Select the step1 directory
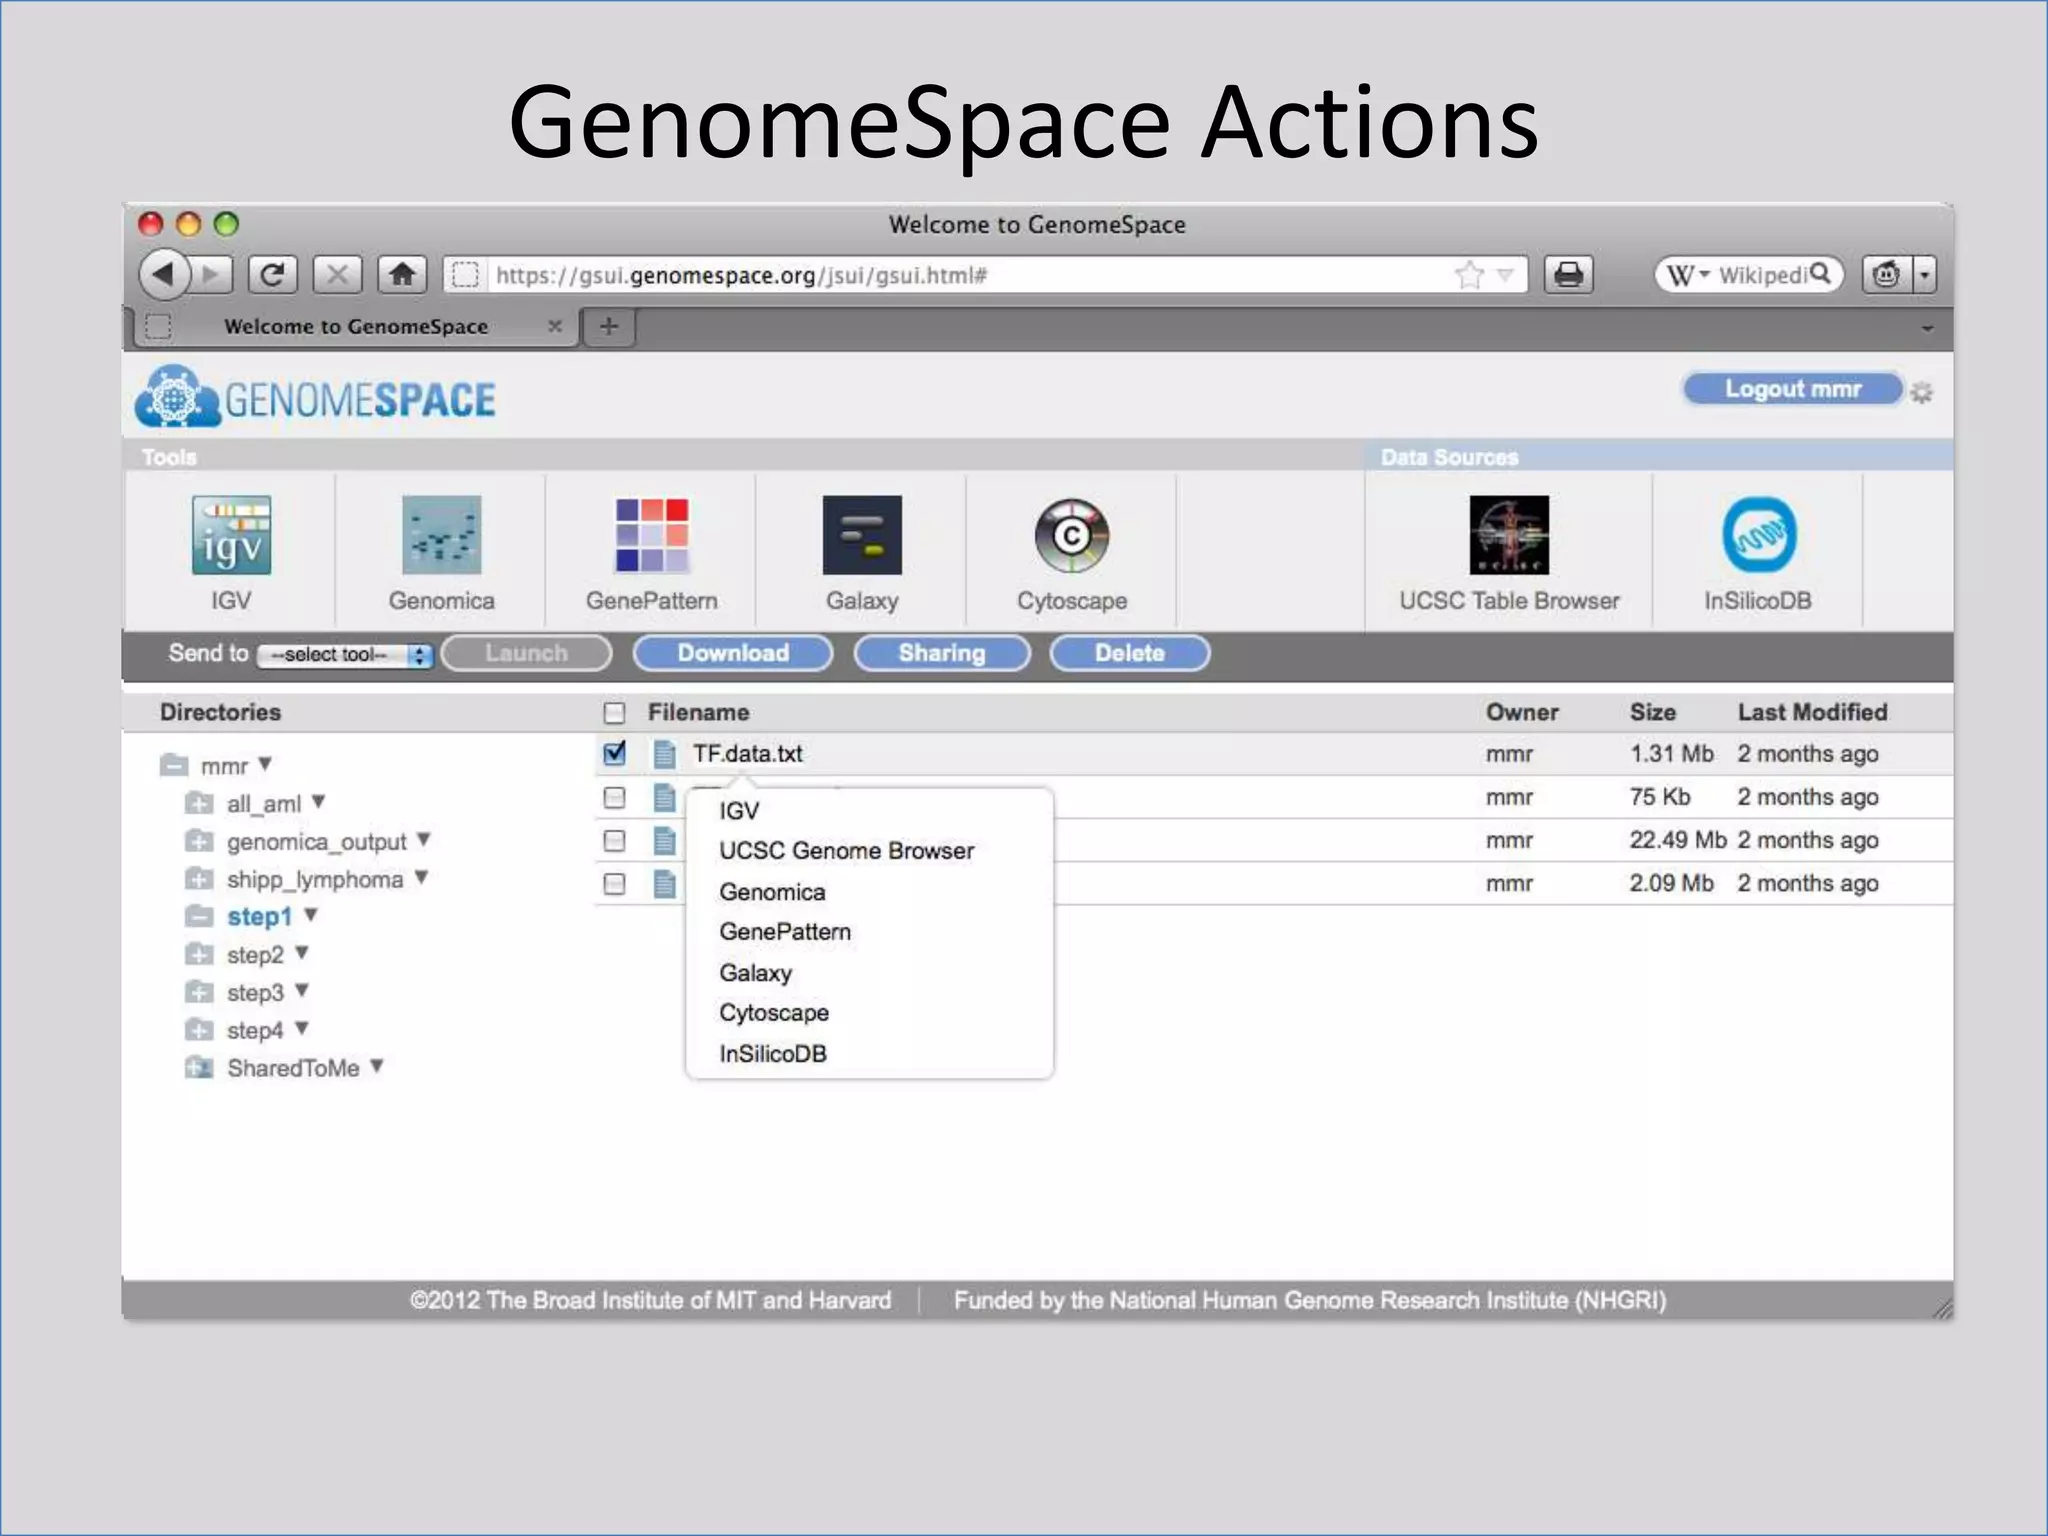 pyautogui.click(x=259, y=916)
